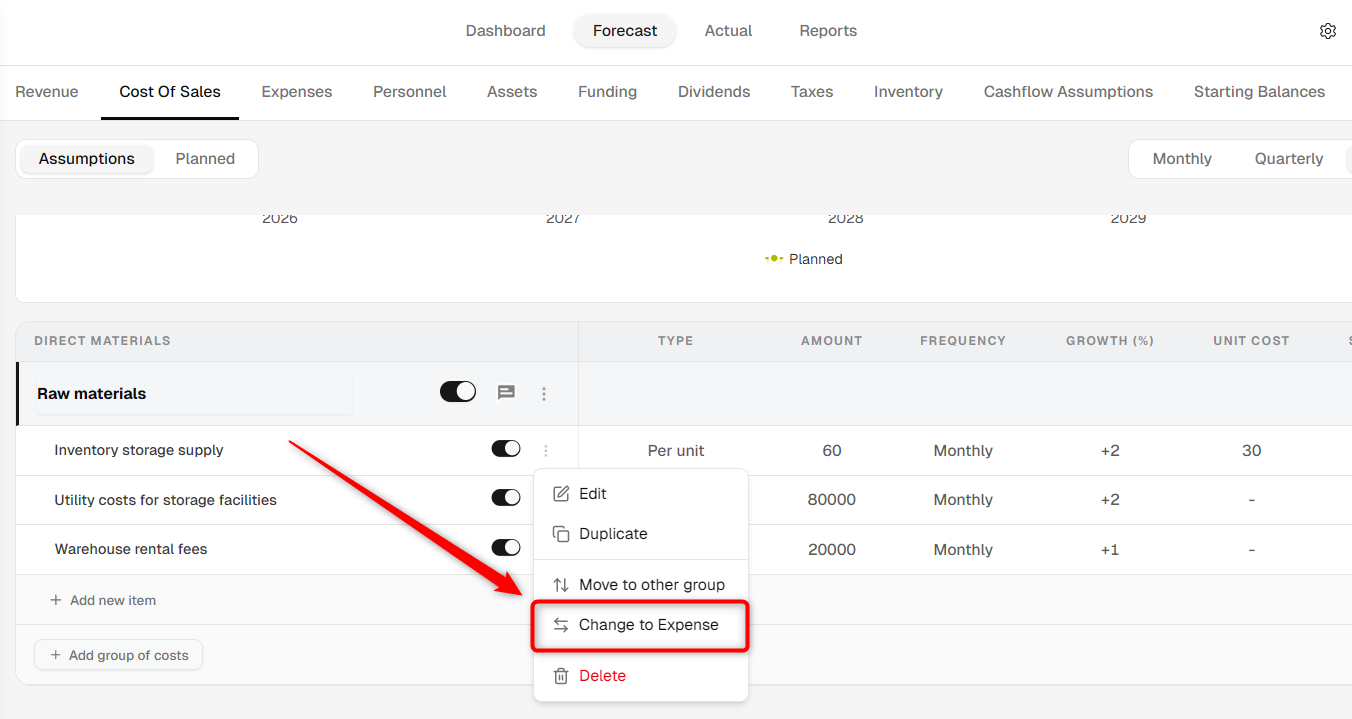Click the Per unit type cell
This screenshot has width=1352, height=719.
pyautogui.click(x=676, y=451)
